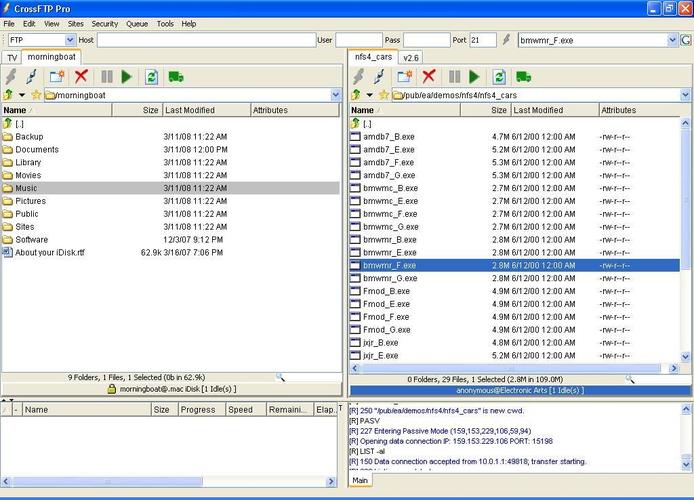The image size is (694, 500).
Task: Click the favorites star beside the /morningboat path
Action: [x=36, y=95]
